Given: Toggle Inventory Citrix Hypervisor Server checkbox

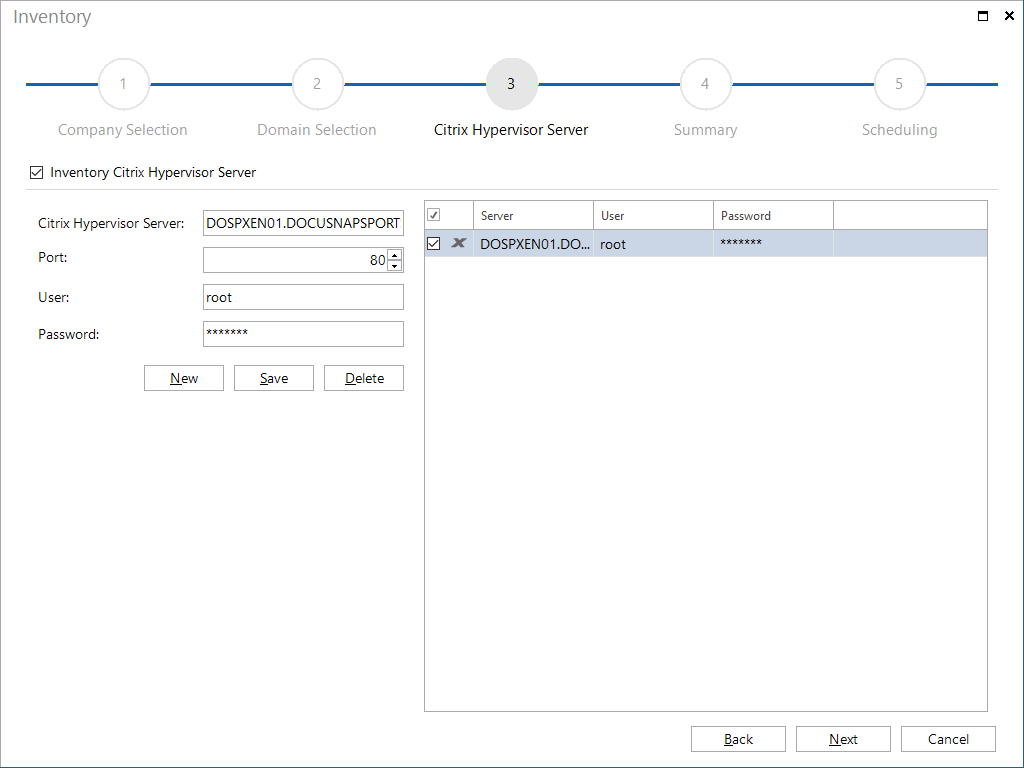Looking at the screenshot, I should (37, 172).
